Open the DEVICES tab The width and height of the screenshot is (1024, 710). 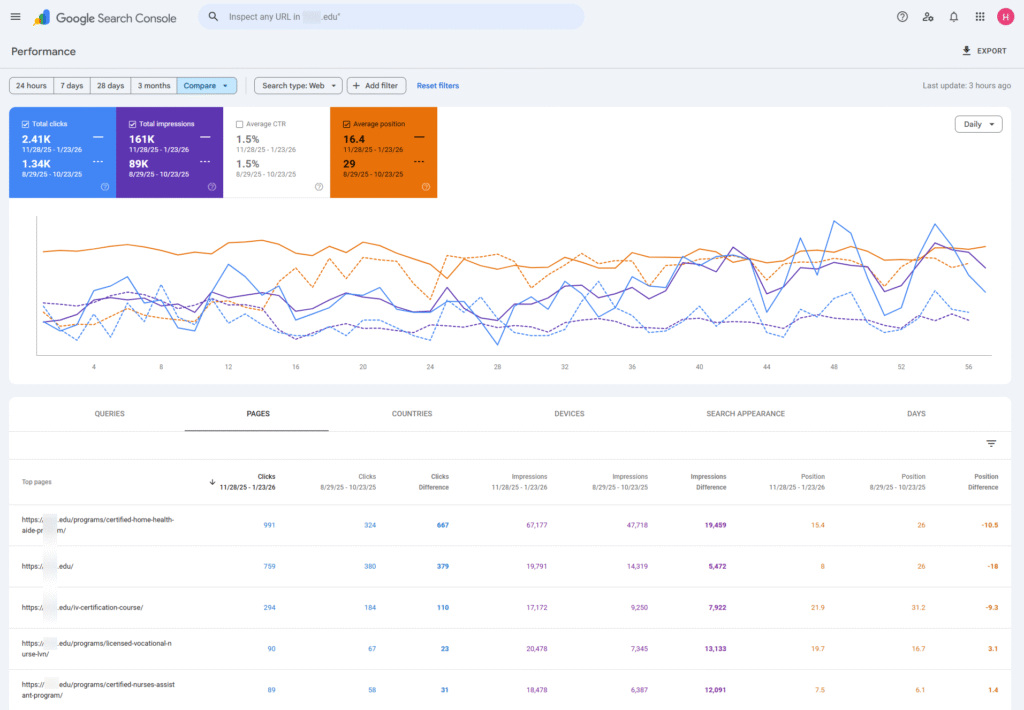pyautogui.click(x=569, y=413)
